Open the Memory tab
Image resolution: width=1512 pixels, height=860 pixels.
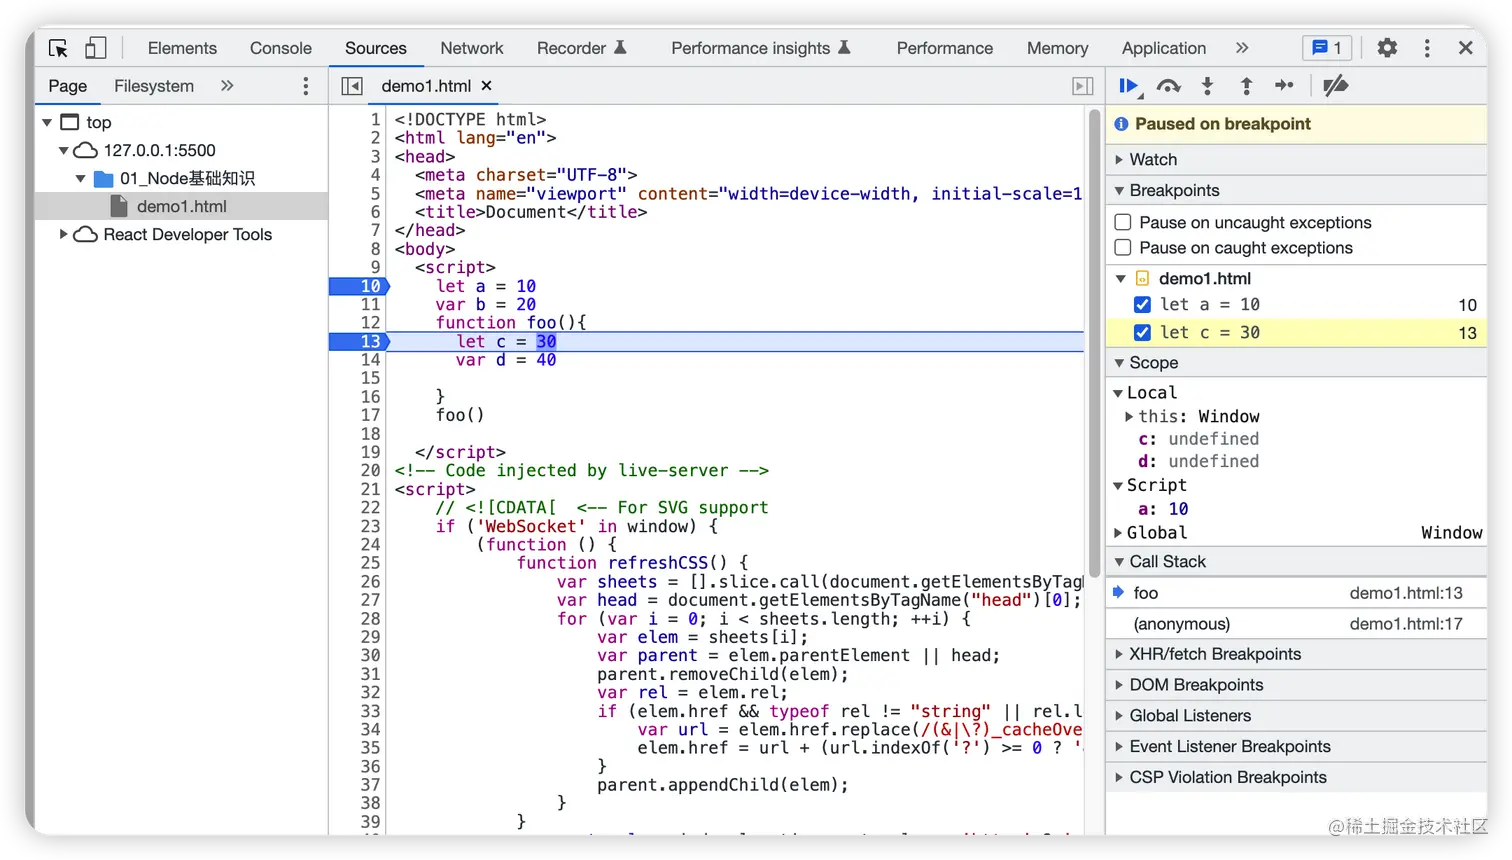tap(1057, 48)
